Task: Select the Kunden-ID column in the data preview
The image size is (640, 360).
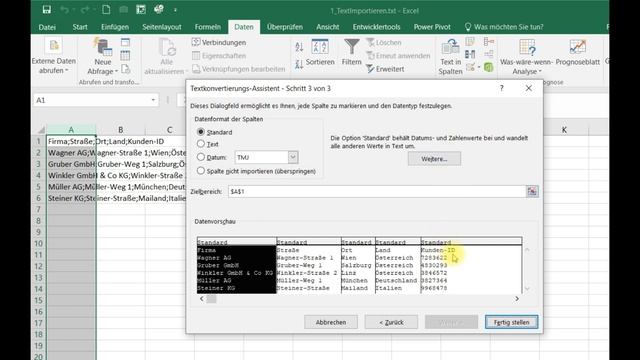Action: pos(471,265)
